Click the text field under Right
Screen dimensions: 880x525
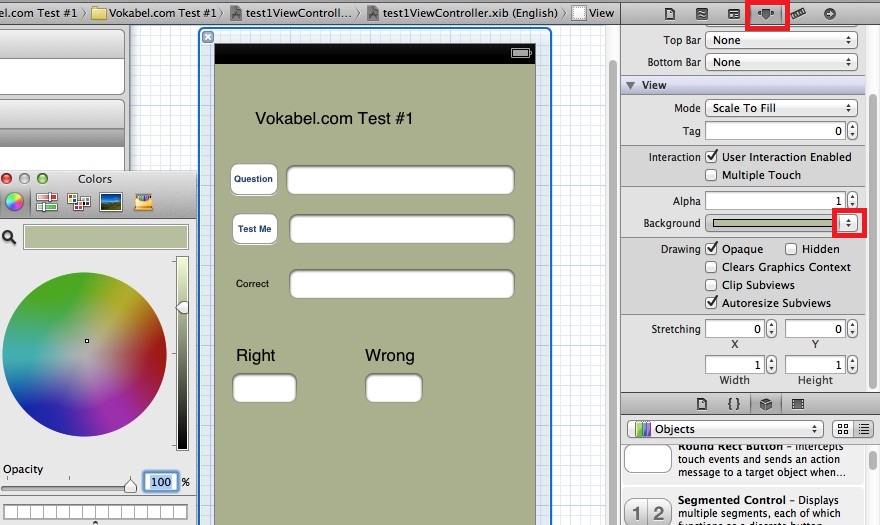point(264,388)
